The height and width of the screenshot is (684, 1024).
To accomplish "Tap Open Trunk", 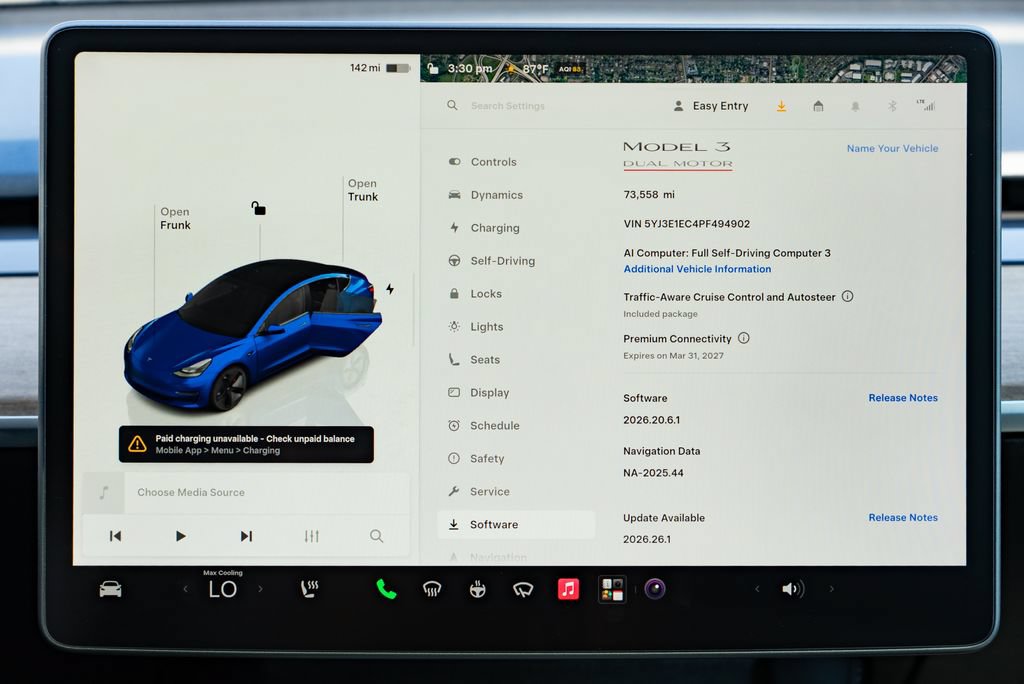I will click(362, 190).
